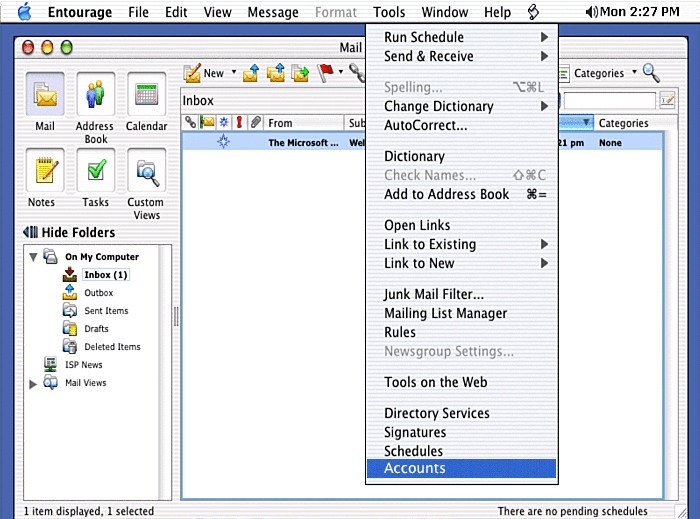The image size is (700, 519).
Task: Click the Deleted Items trash icon
Action: (70, 346)
